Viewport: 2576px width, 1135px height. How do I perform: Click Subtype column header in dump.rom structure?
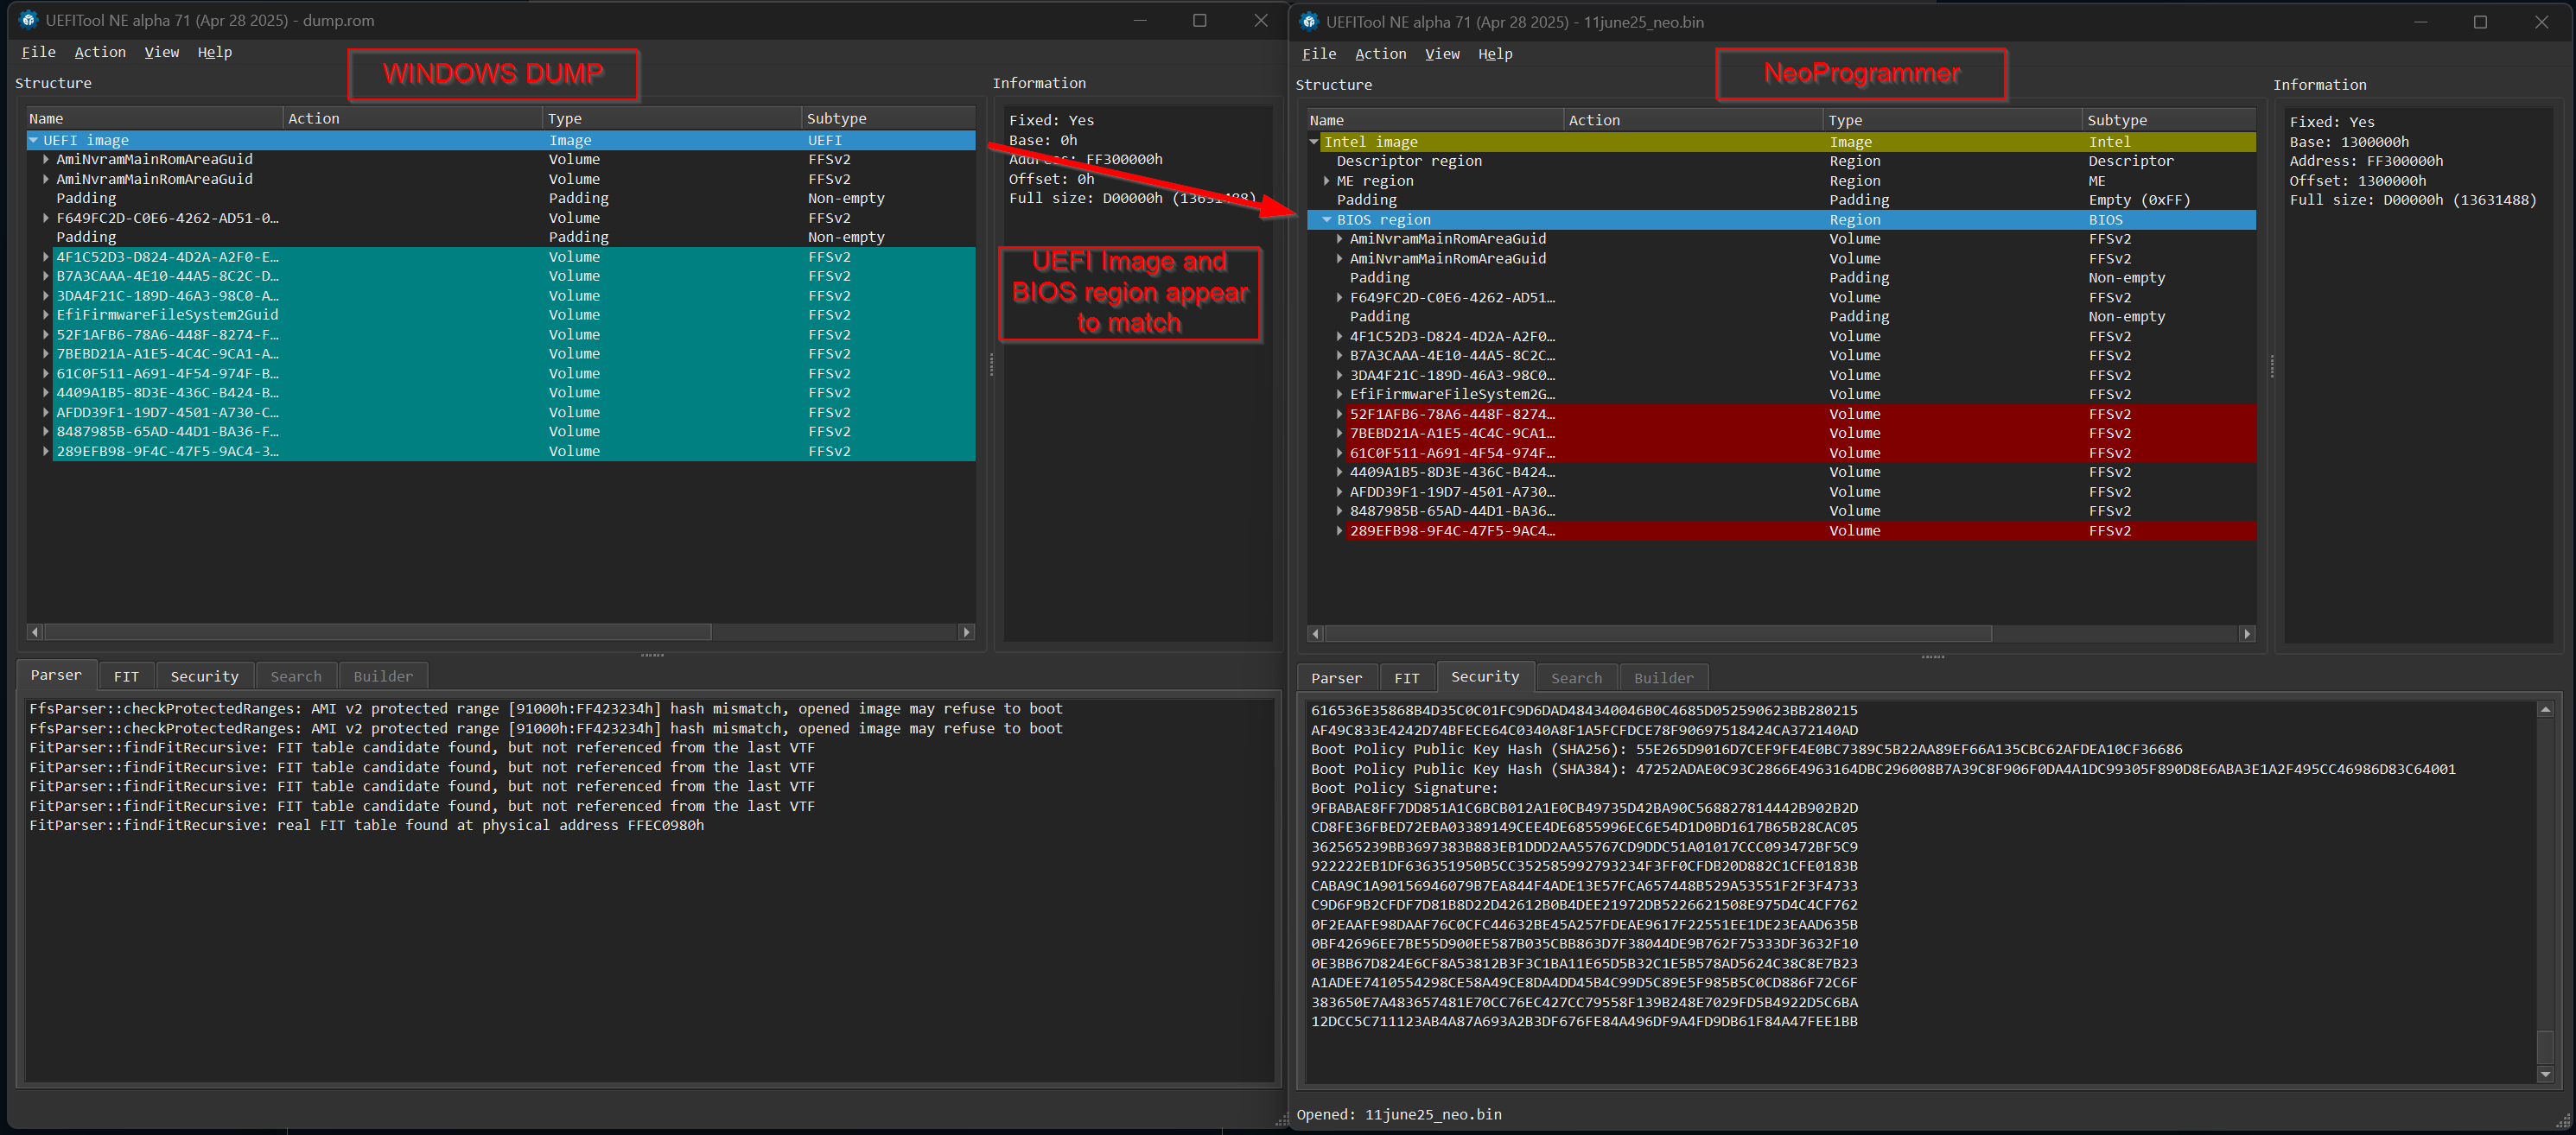pos(888,119)
